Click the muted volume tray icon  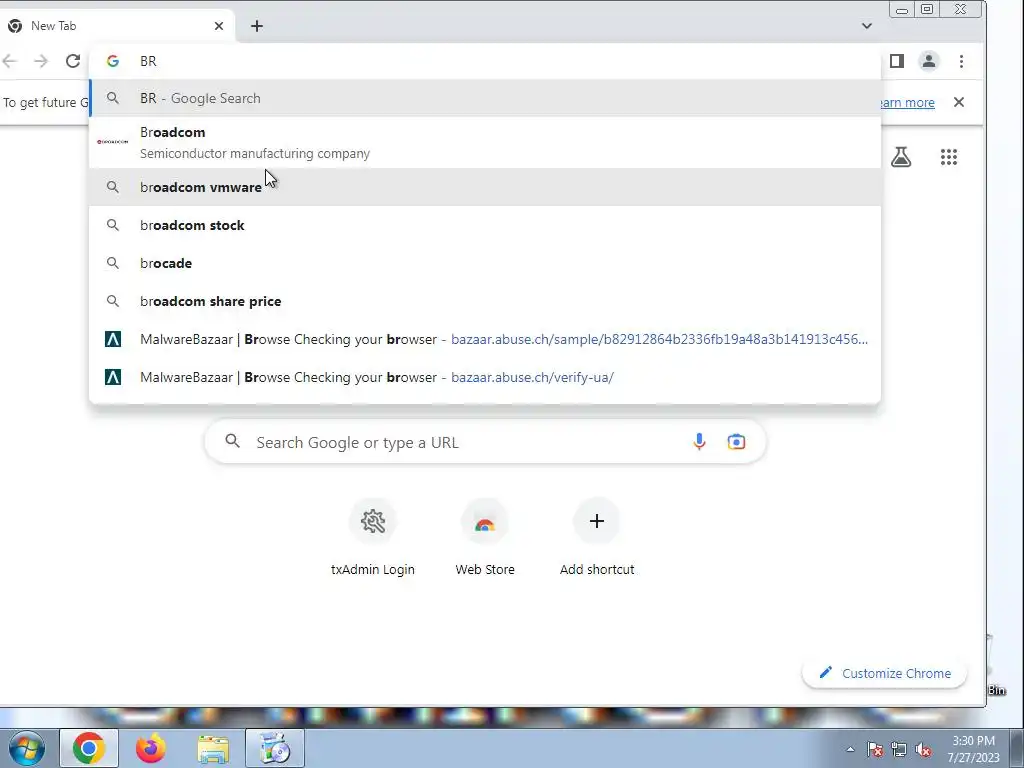click(x=923, y=749)
